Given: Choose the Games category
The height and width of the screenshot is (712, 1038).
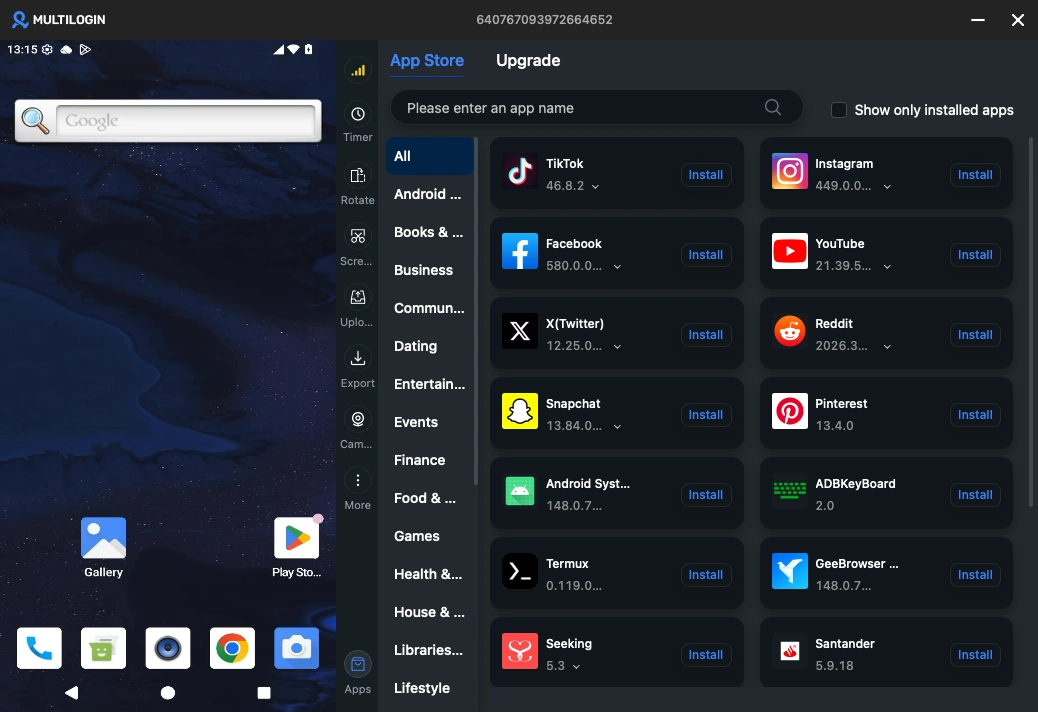Looking at the screenshot, I should (430, 536).
